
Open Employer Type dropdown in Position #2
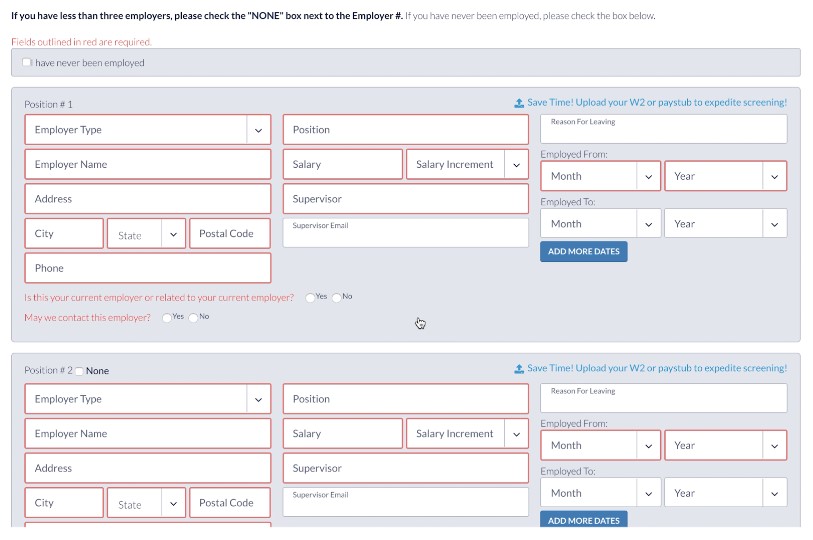[147, 399]
